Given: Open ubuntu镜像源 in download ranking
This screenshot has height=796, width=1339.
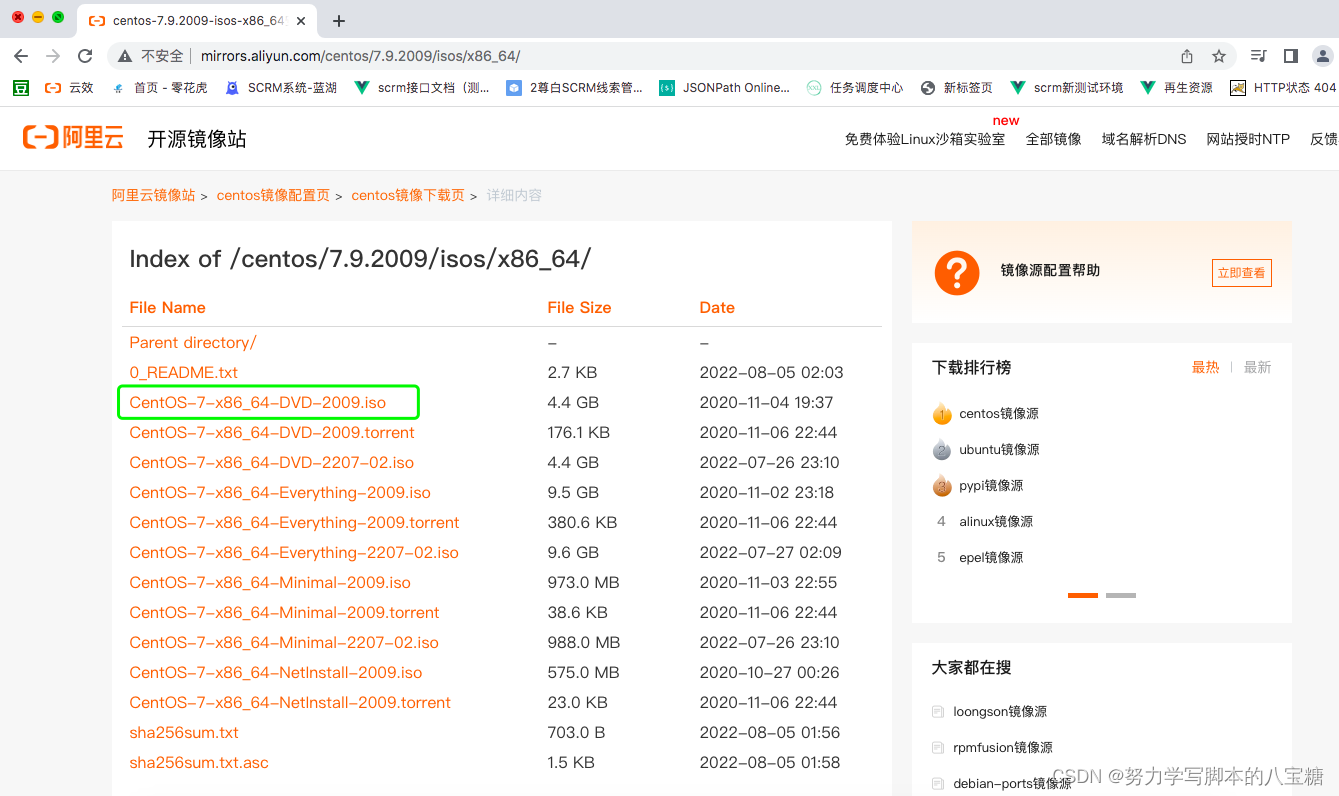Looking at the screenshot, I should coord(999,449).
